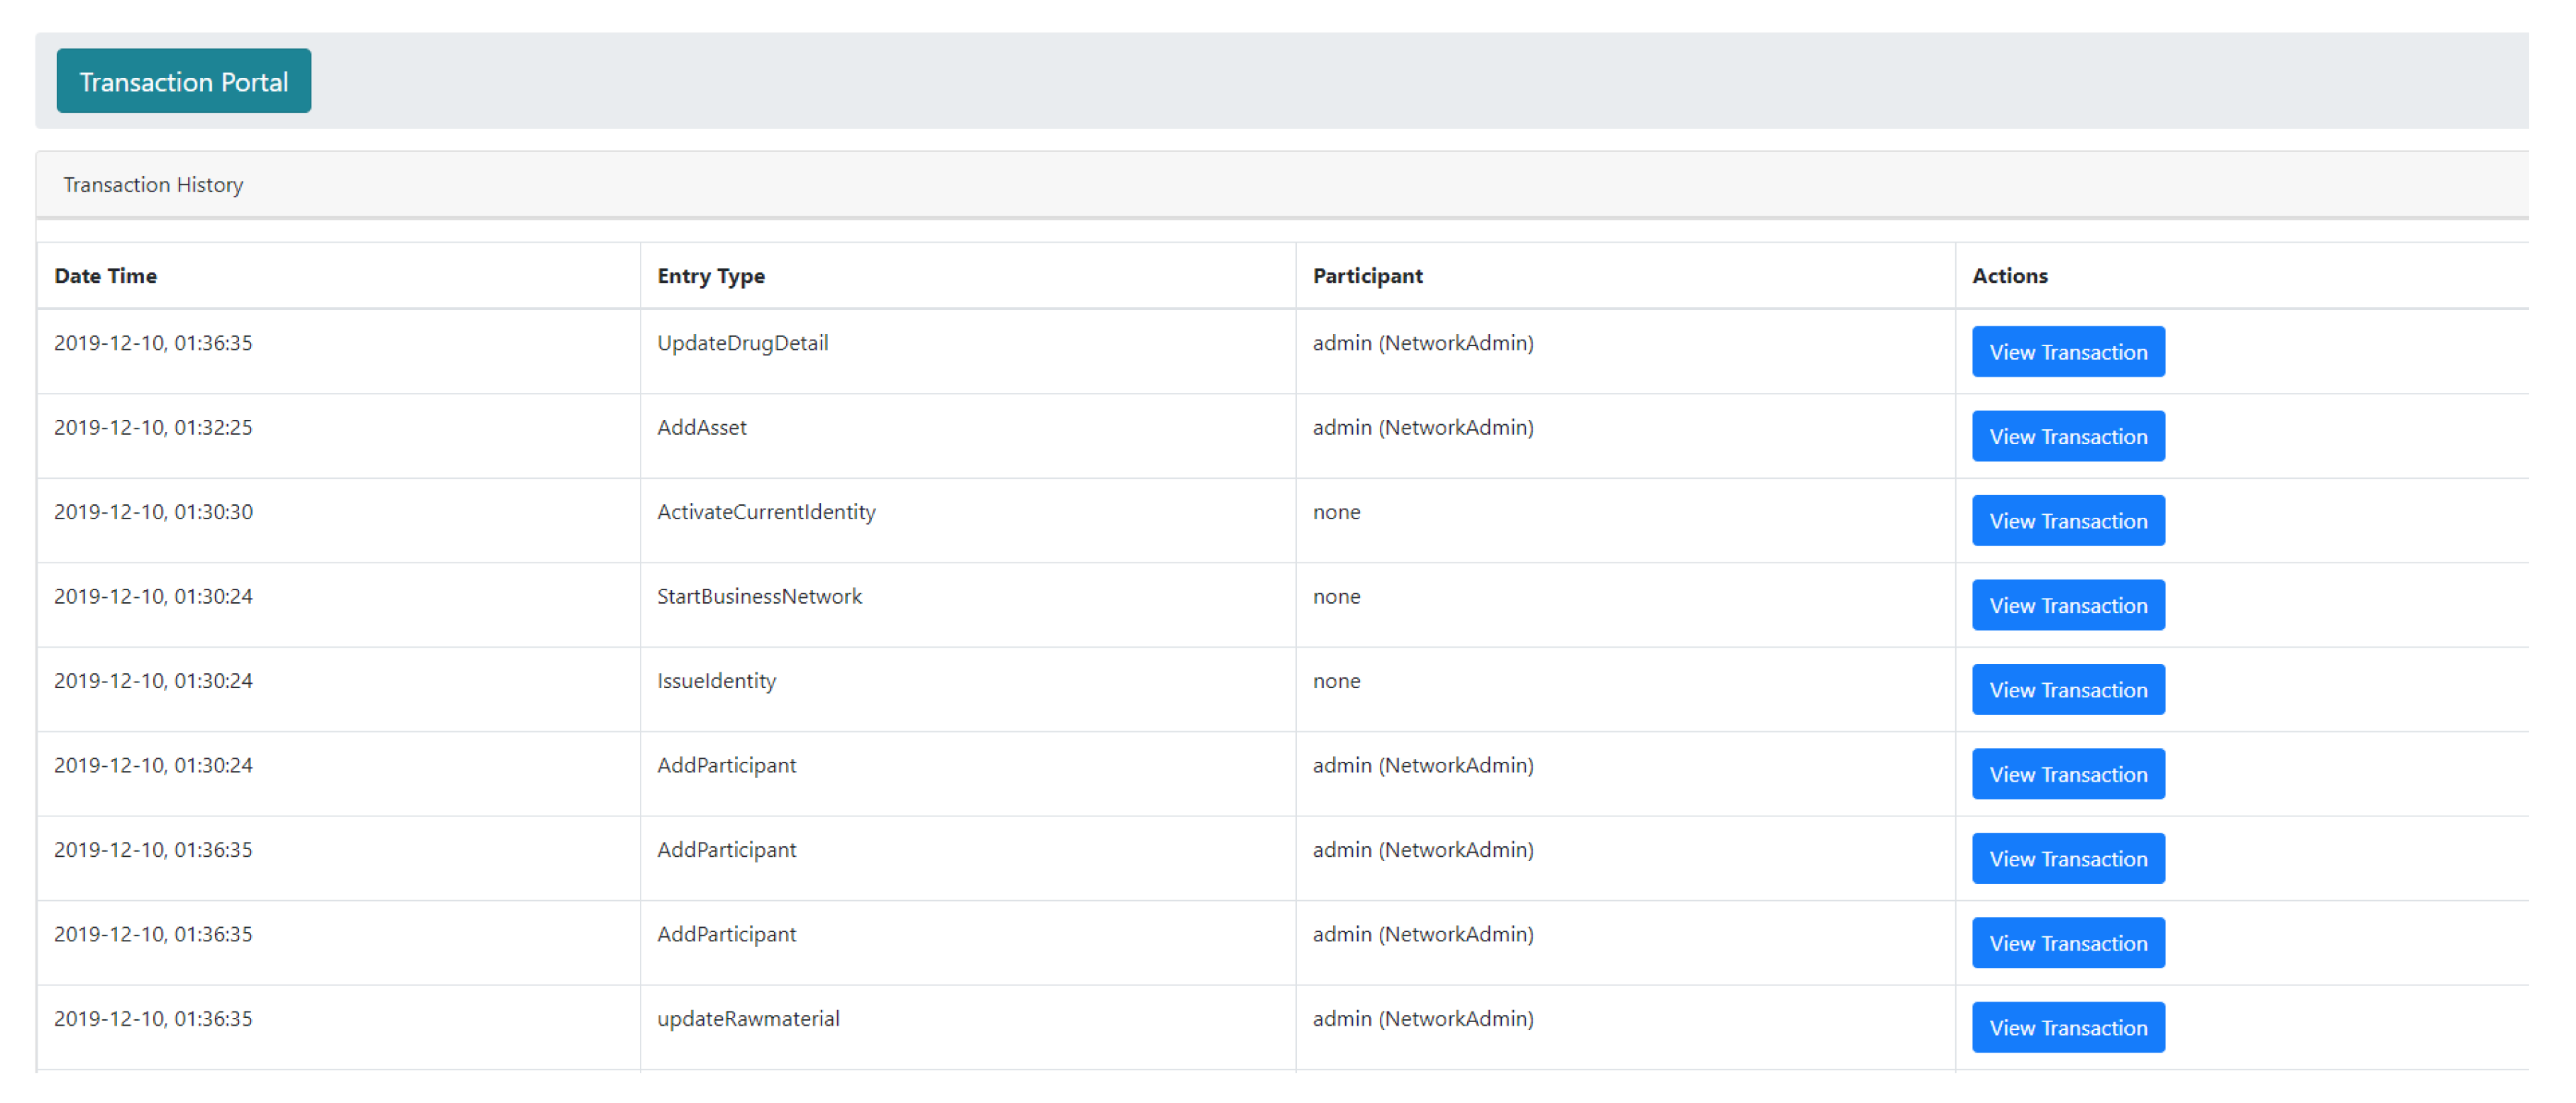The image size is (2576, 1103).
Task: Click the updateRawmaterial entry text
Action: pos(748,1019)
